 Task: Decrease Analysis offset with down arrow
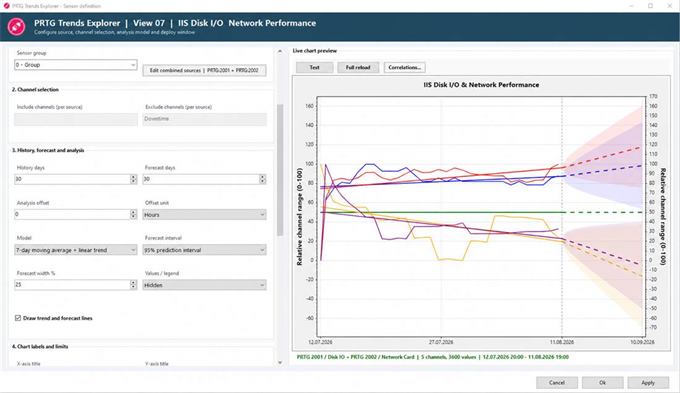coord(134,217)
